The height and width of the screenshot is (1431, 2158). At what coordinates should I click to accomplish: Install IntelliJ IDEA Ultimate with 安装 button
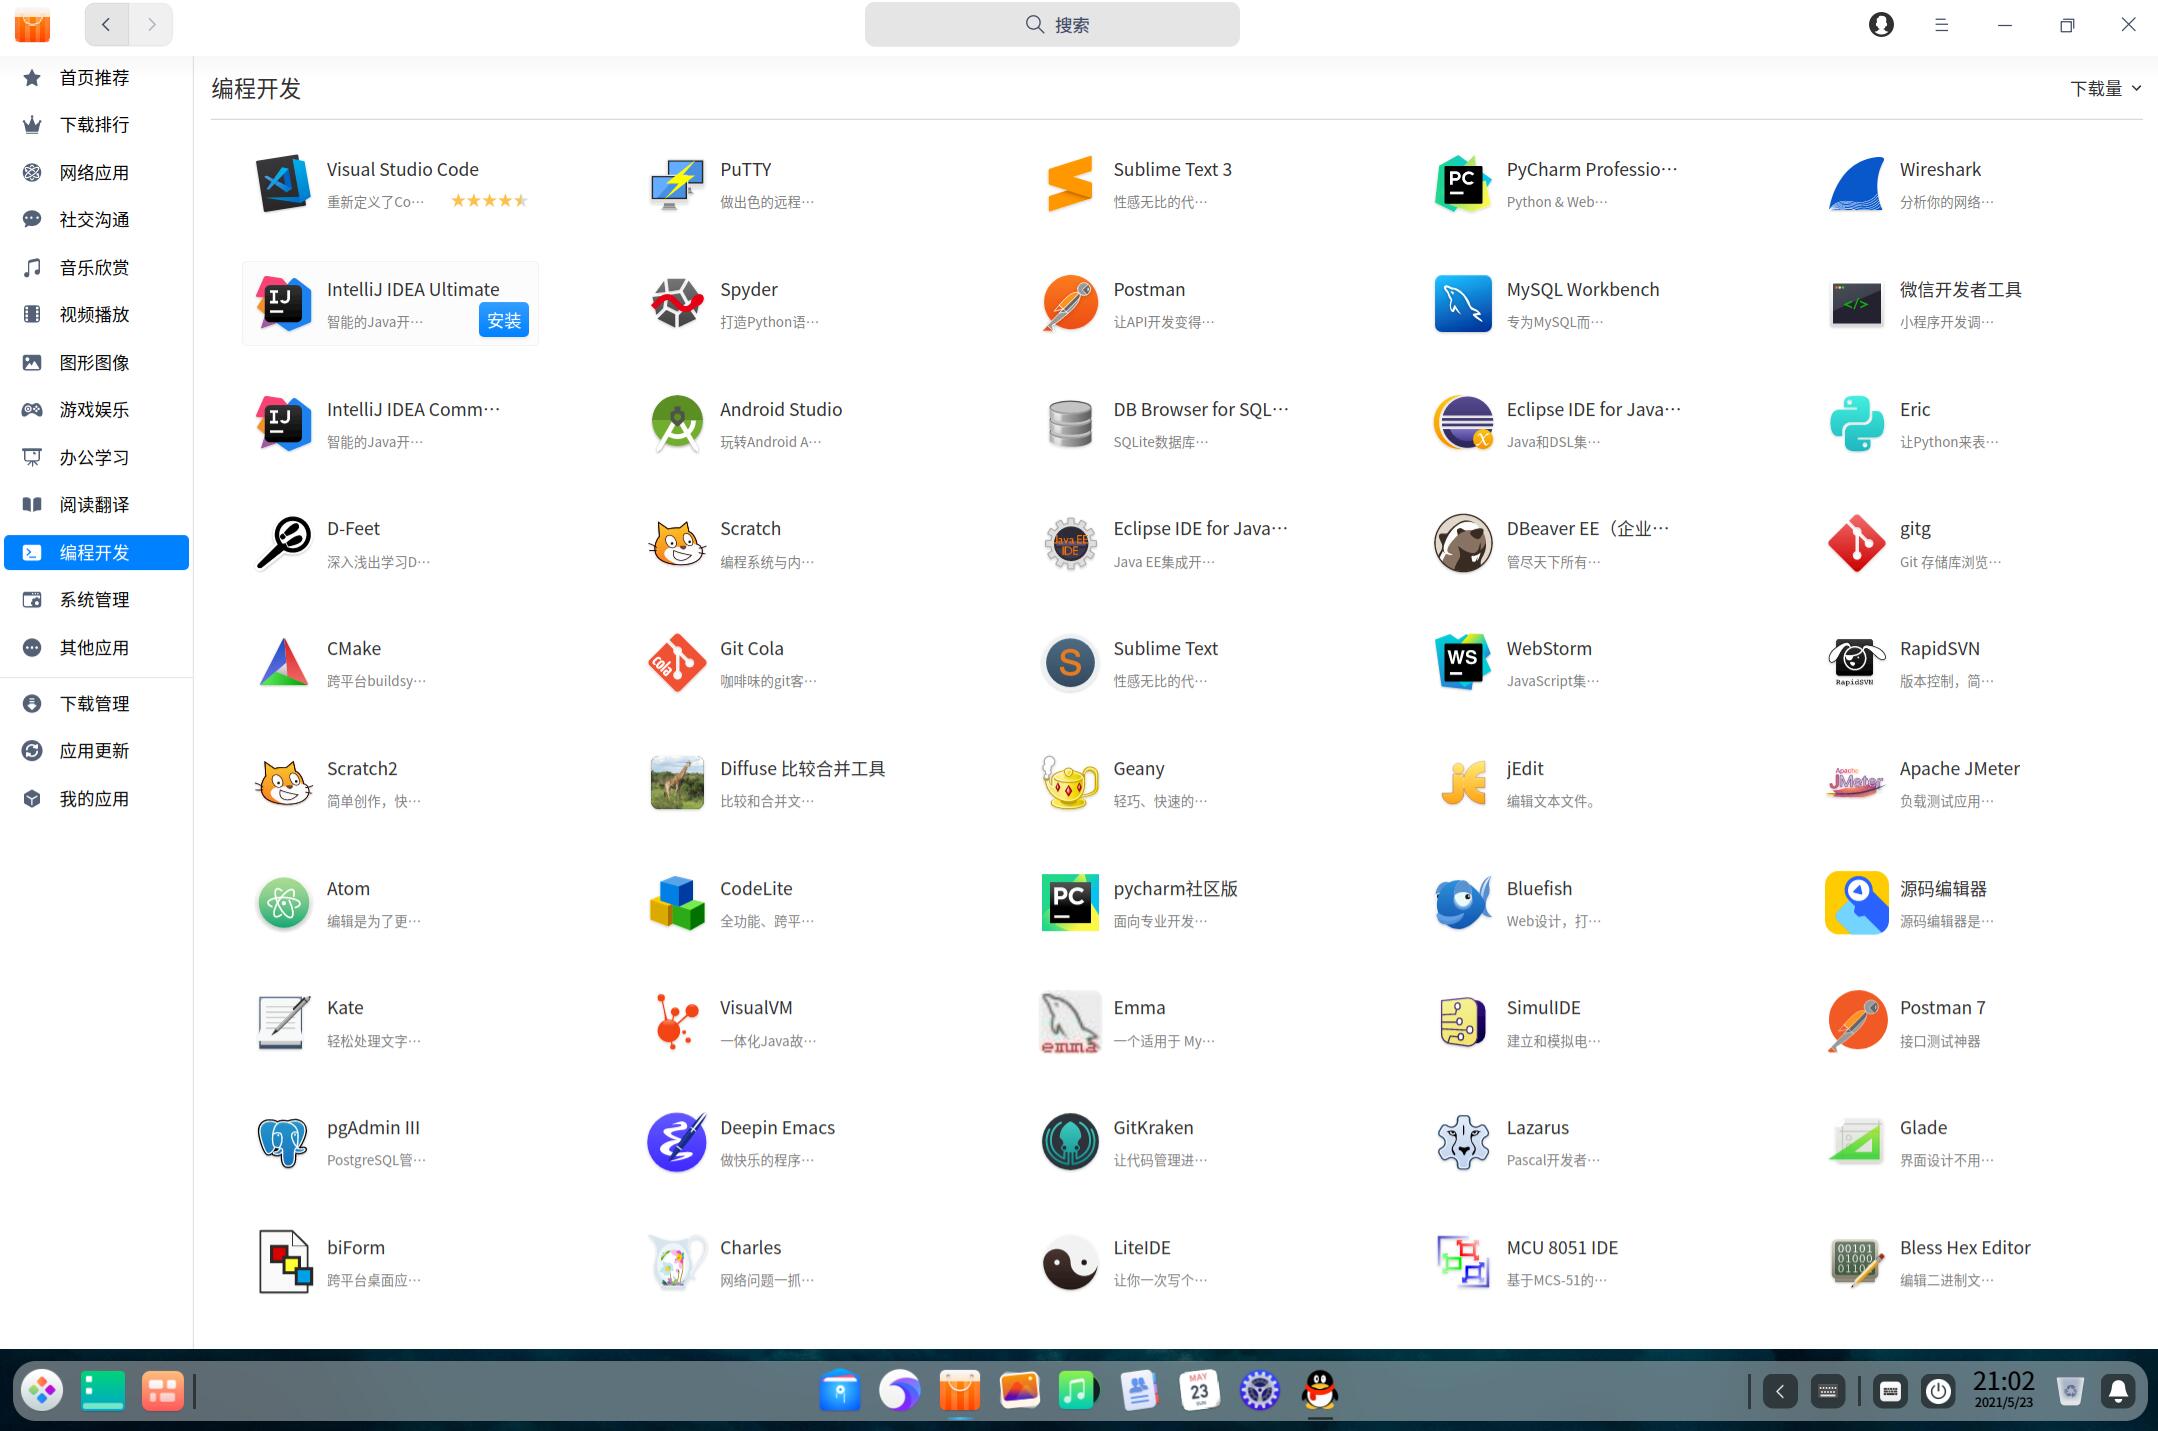point(503,320)
